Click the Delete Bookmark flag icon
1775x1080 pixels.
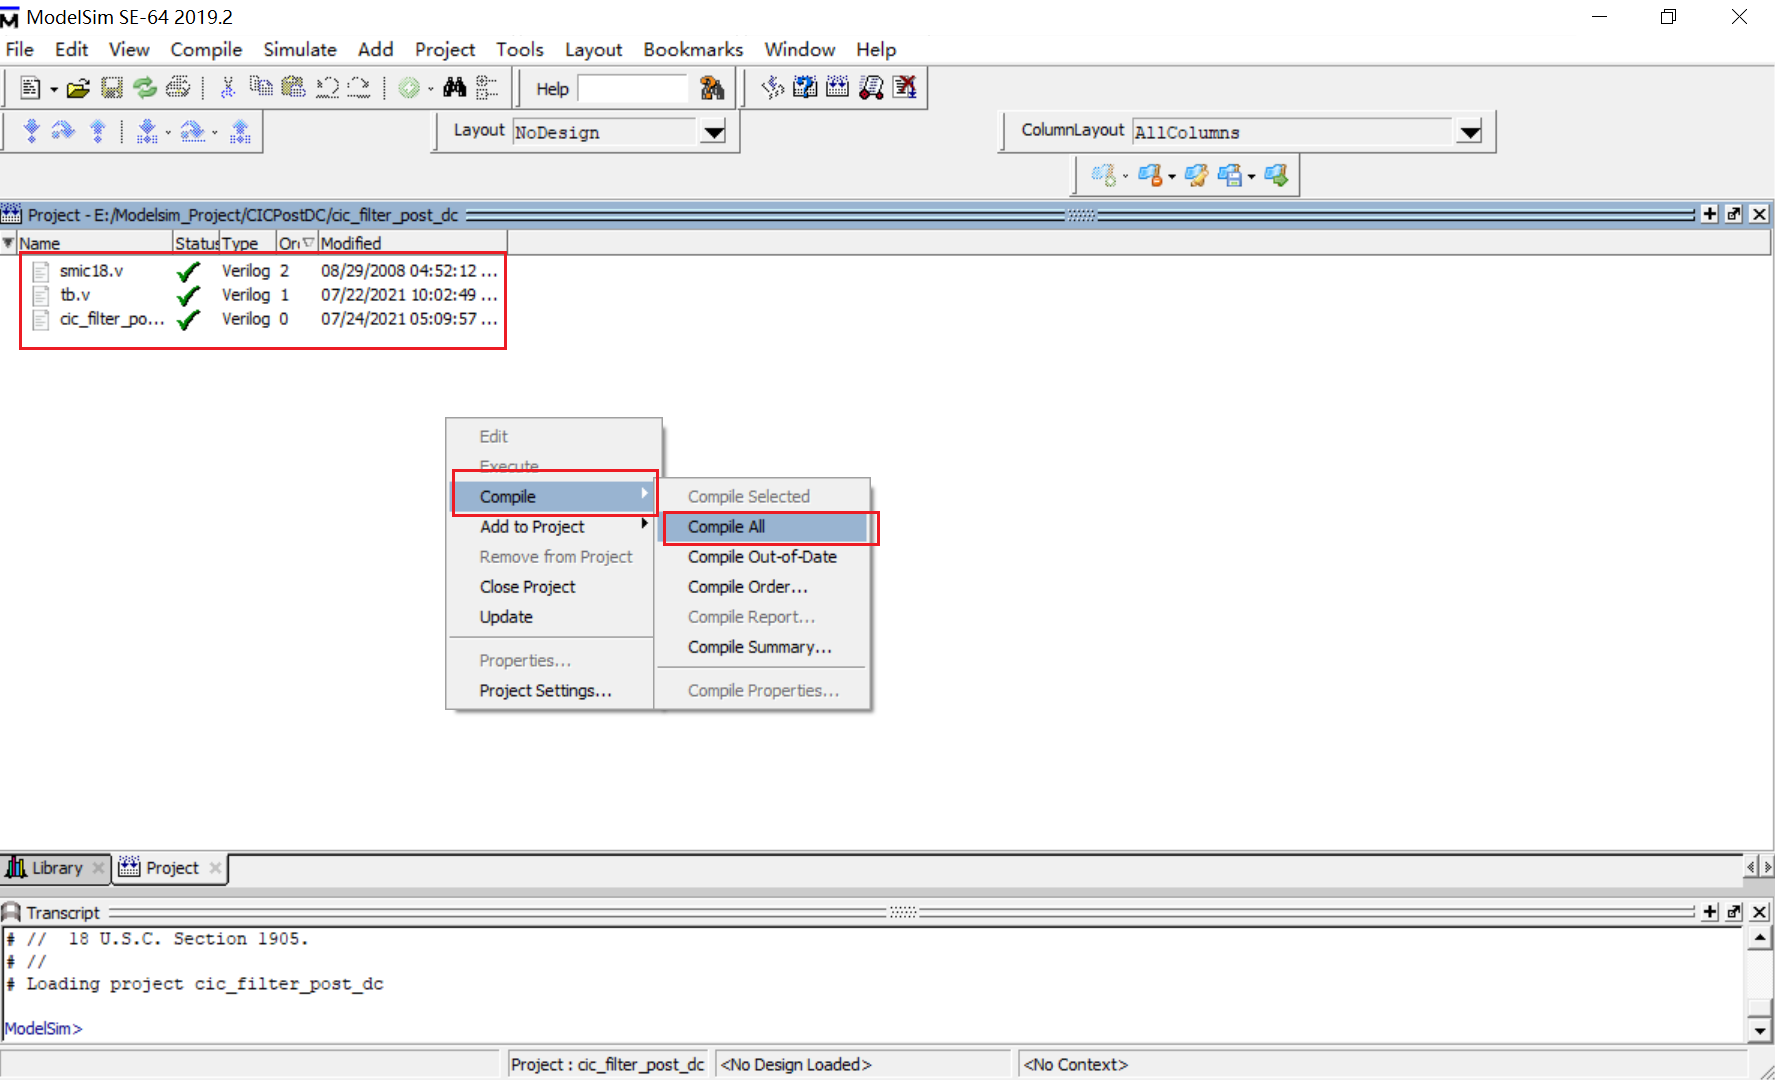(1149, 175)
